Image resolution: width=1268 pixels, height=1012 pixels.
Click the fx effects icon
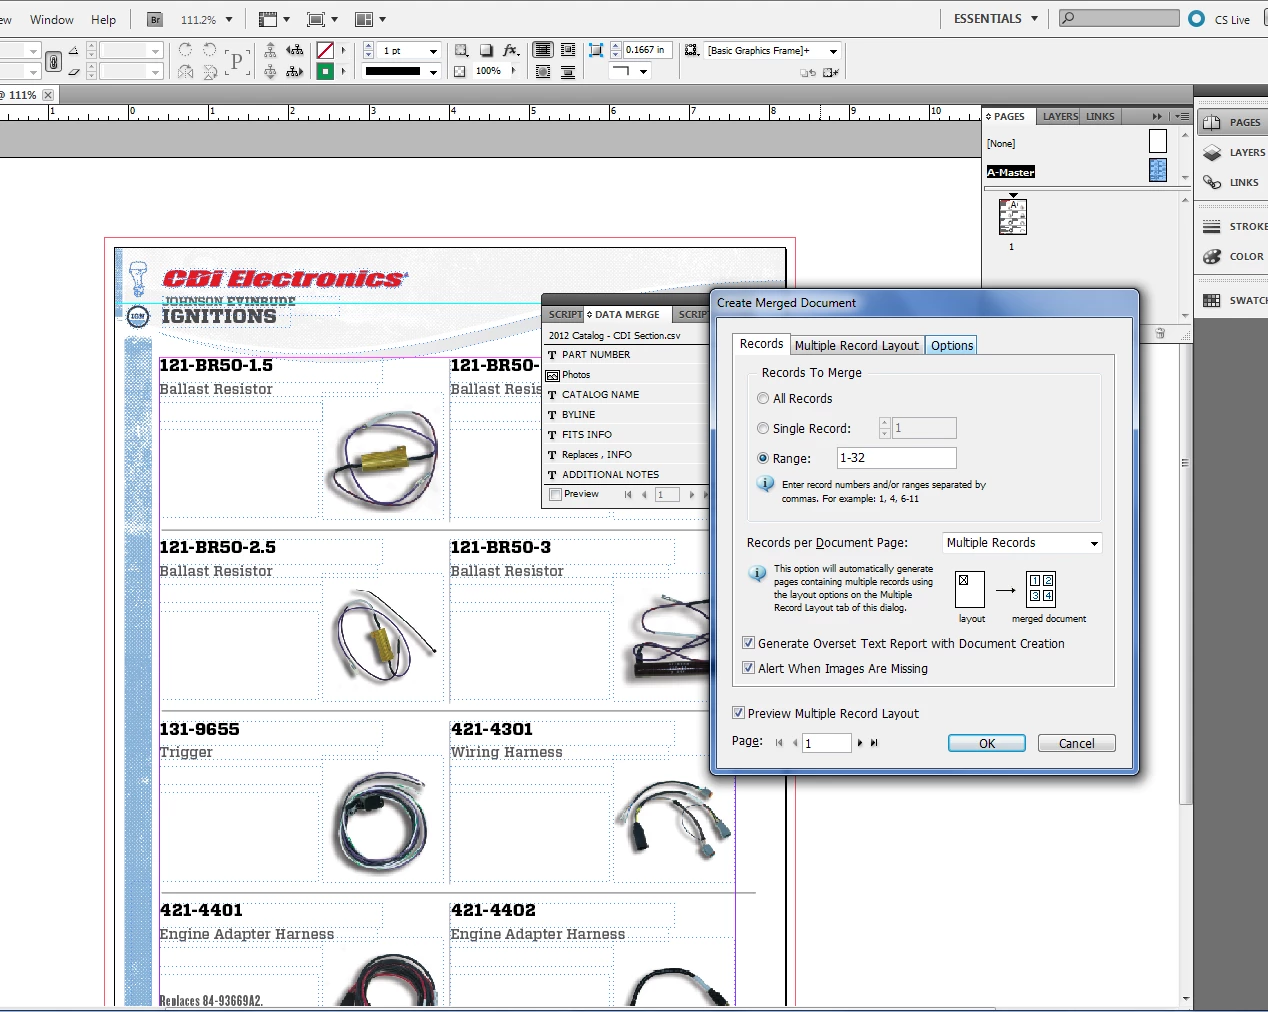pyautogui.click(x=511, y=50)
